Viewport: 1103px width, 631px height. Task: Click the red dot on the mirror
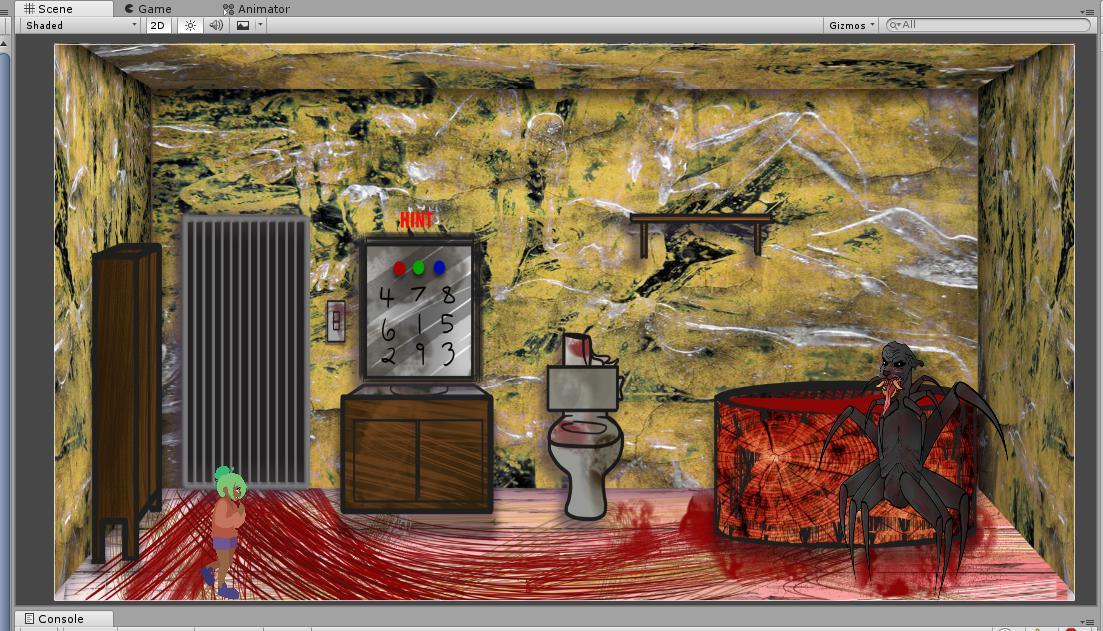[x=399, y=268]
